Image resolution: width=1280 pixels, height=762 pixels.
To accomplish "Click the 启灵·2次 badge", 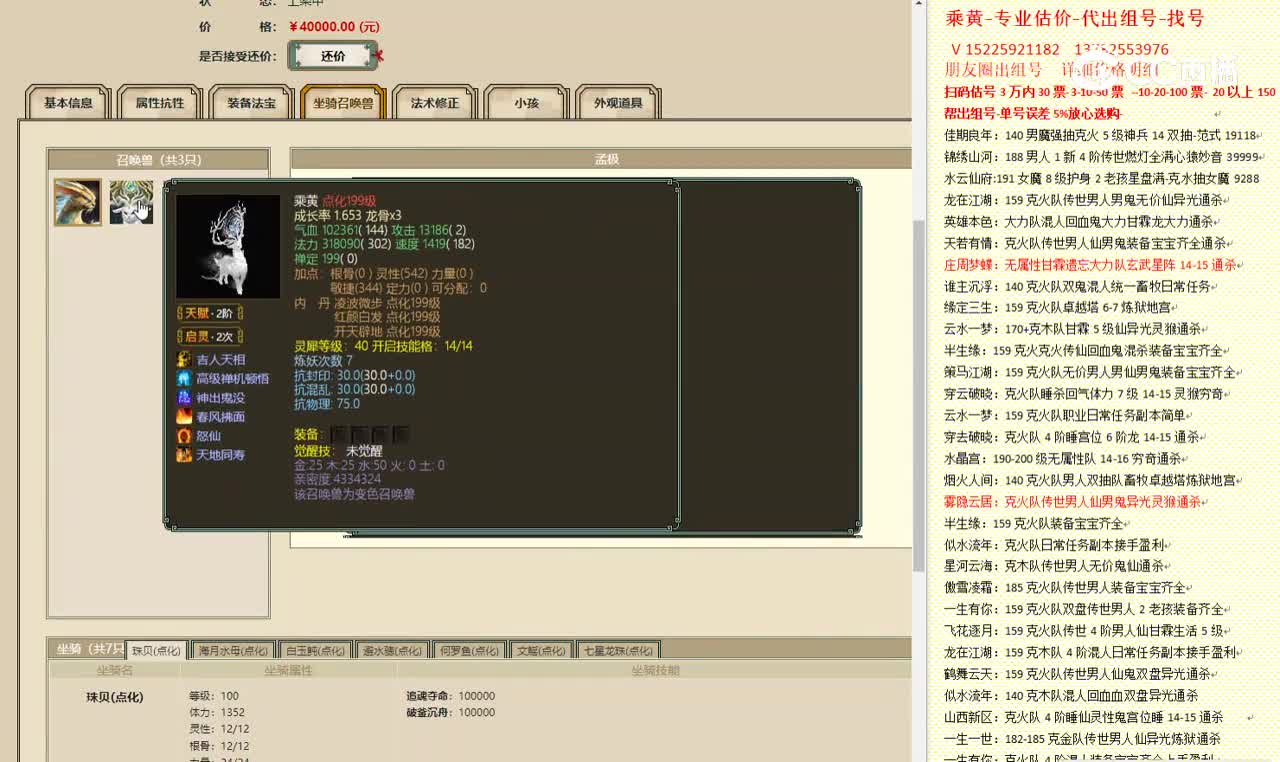I will click(211, 337).
